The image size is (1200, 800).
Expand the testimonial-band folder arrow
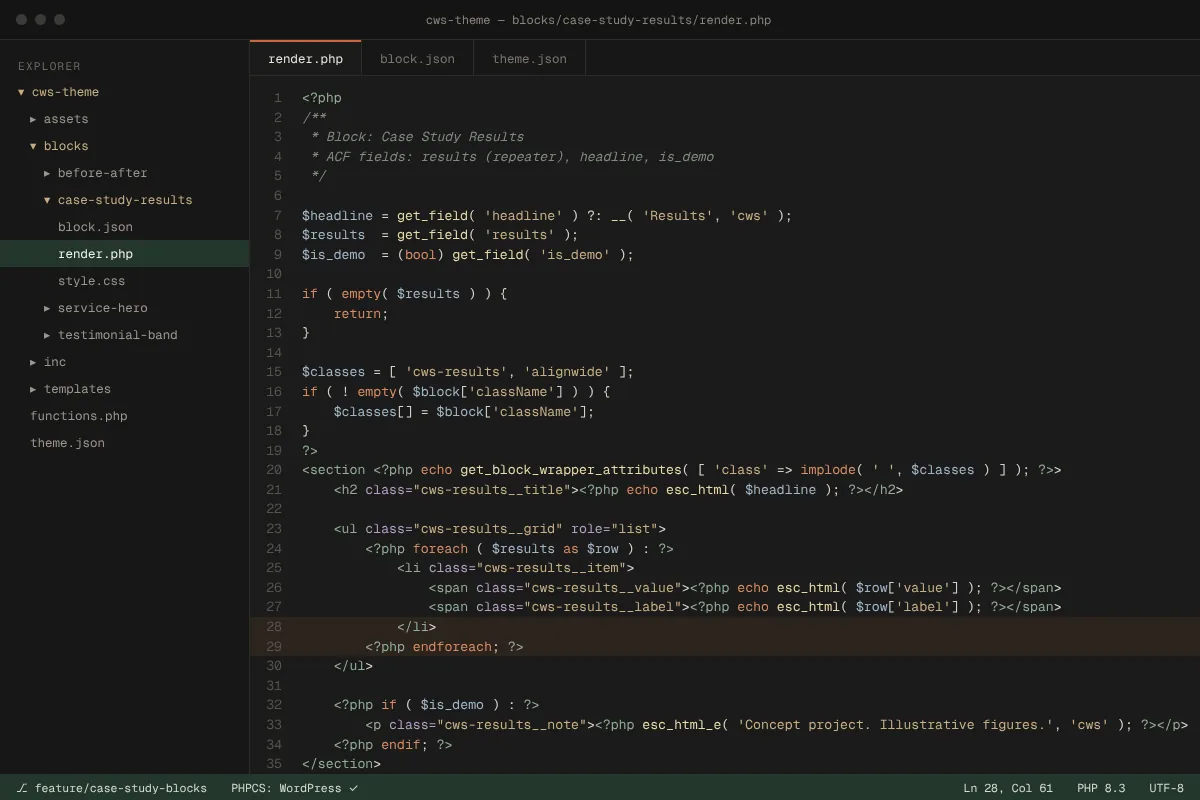47,335
